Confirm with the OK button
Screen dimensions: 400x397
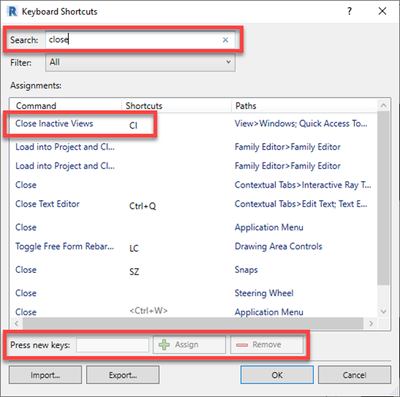point(277,375)
